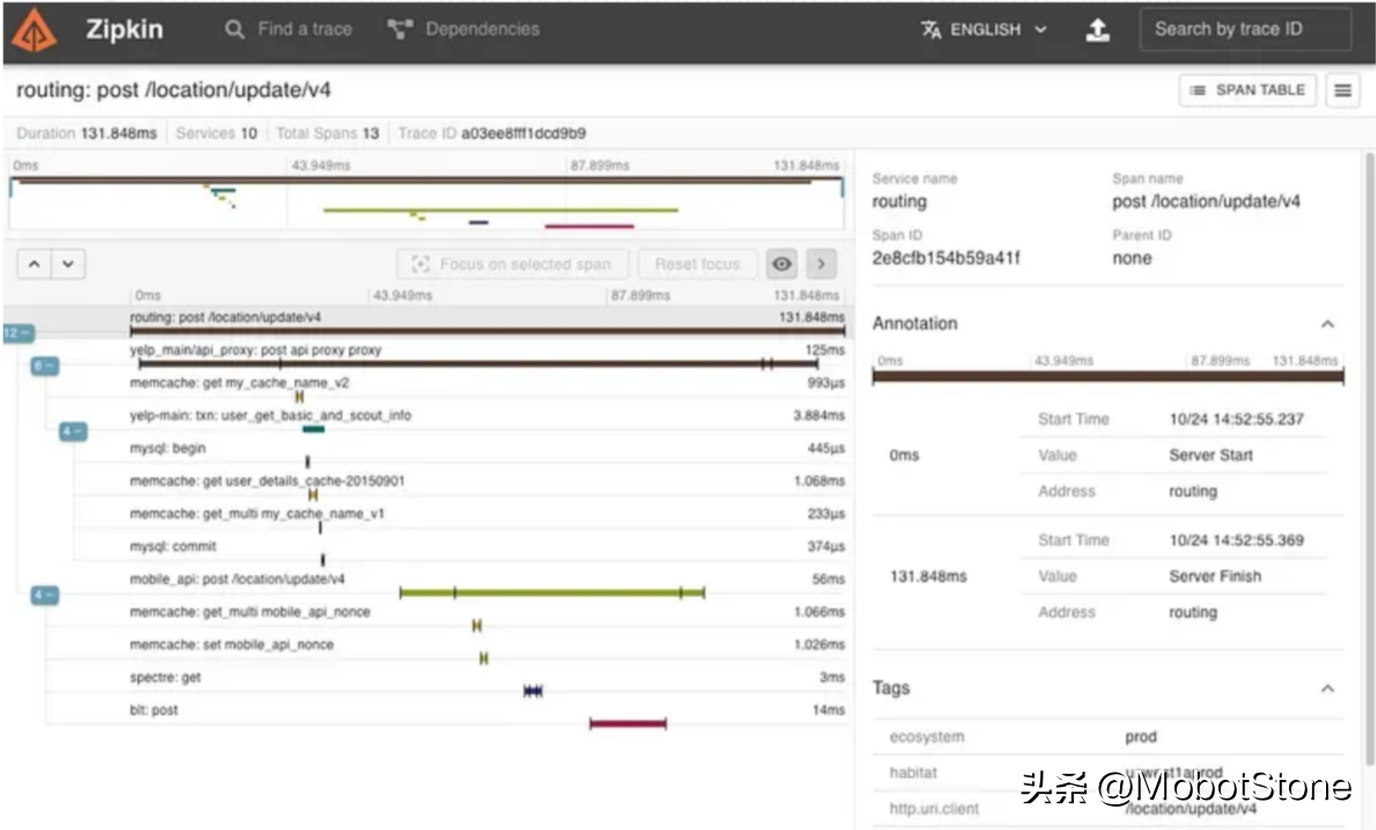Select the blt: post span
The width and height of the screenshot is (1376, 830).
487,716
